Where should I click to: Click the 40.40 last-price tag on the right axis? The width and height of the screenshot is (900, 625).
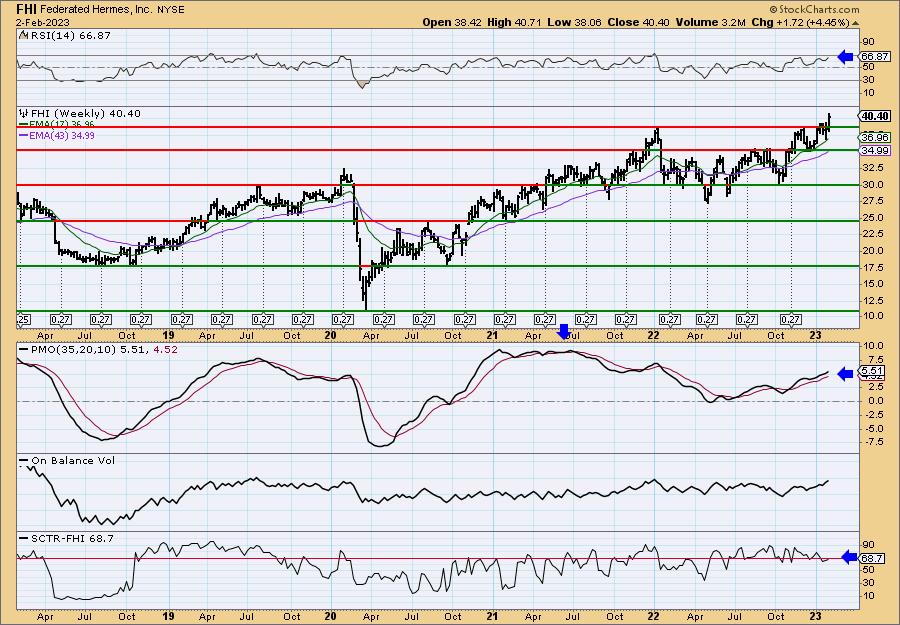pyautogui.click(x=876, y=116)
